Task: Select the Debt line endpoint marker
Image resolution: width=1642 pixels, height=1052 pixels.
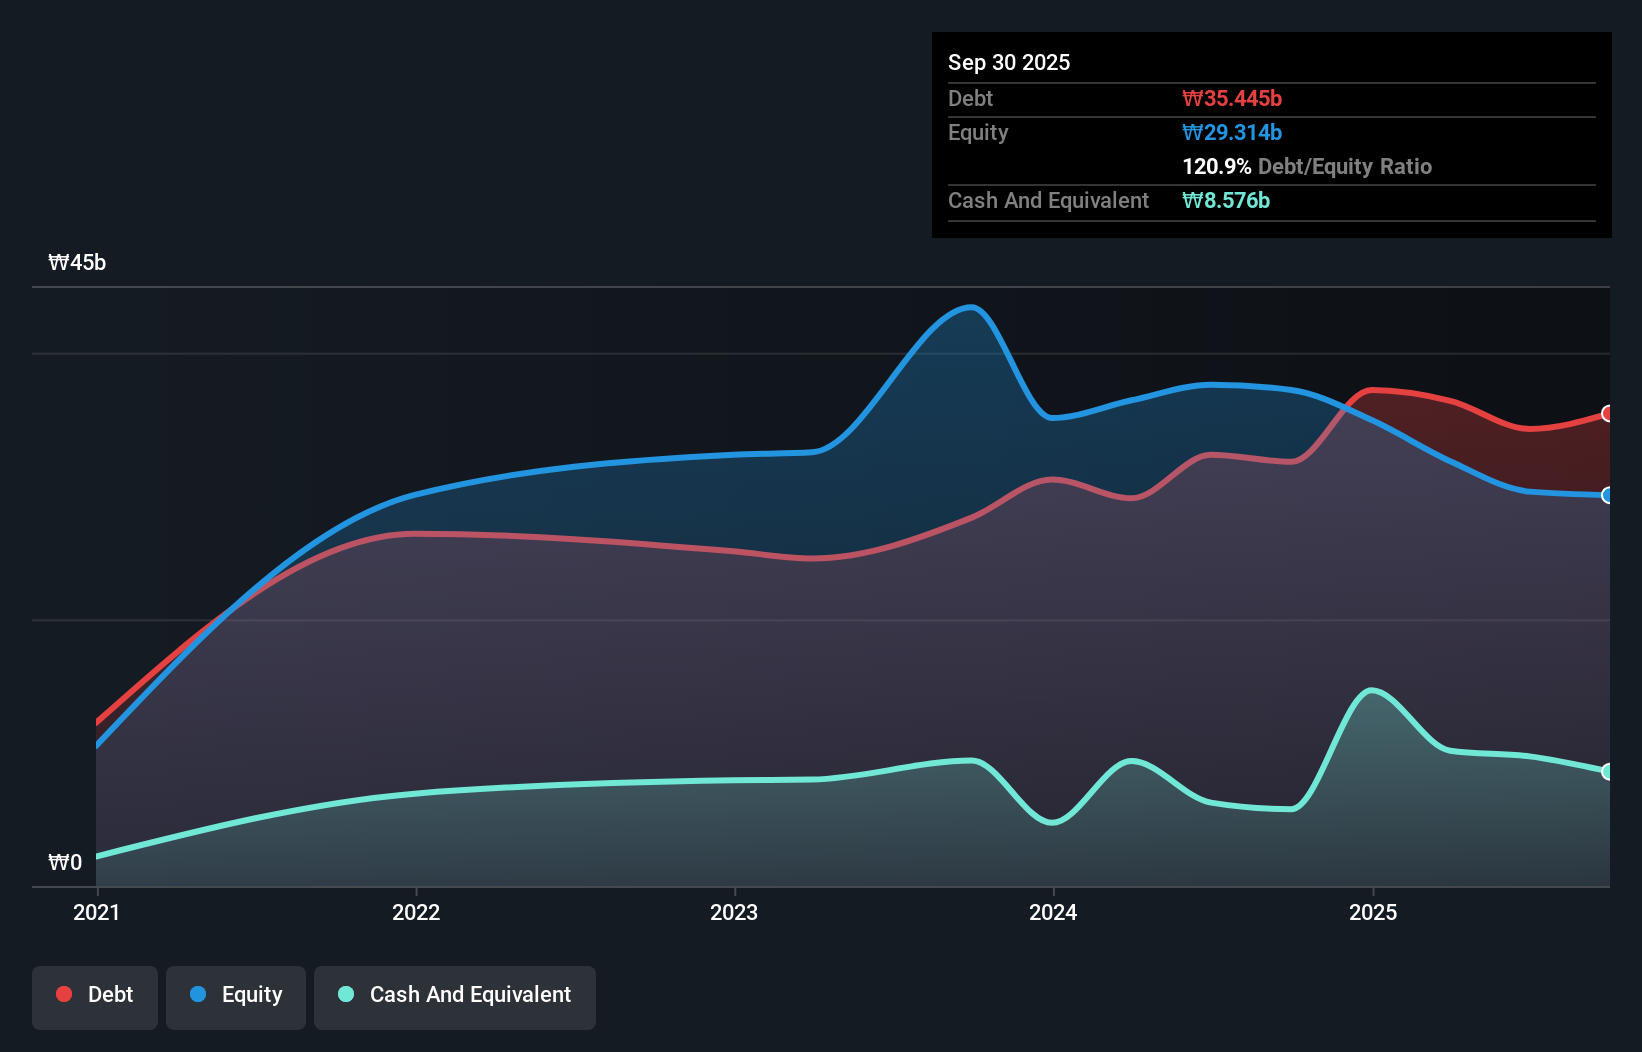Action: pos(1607,413)
